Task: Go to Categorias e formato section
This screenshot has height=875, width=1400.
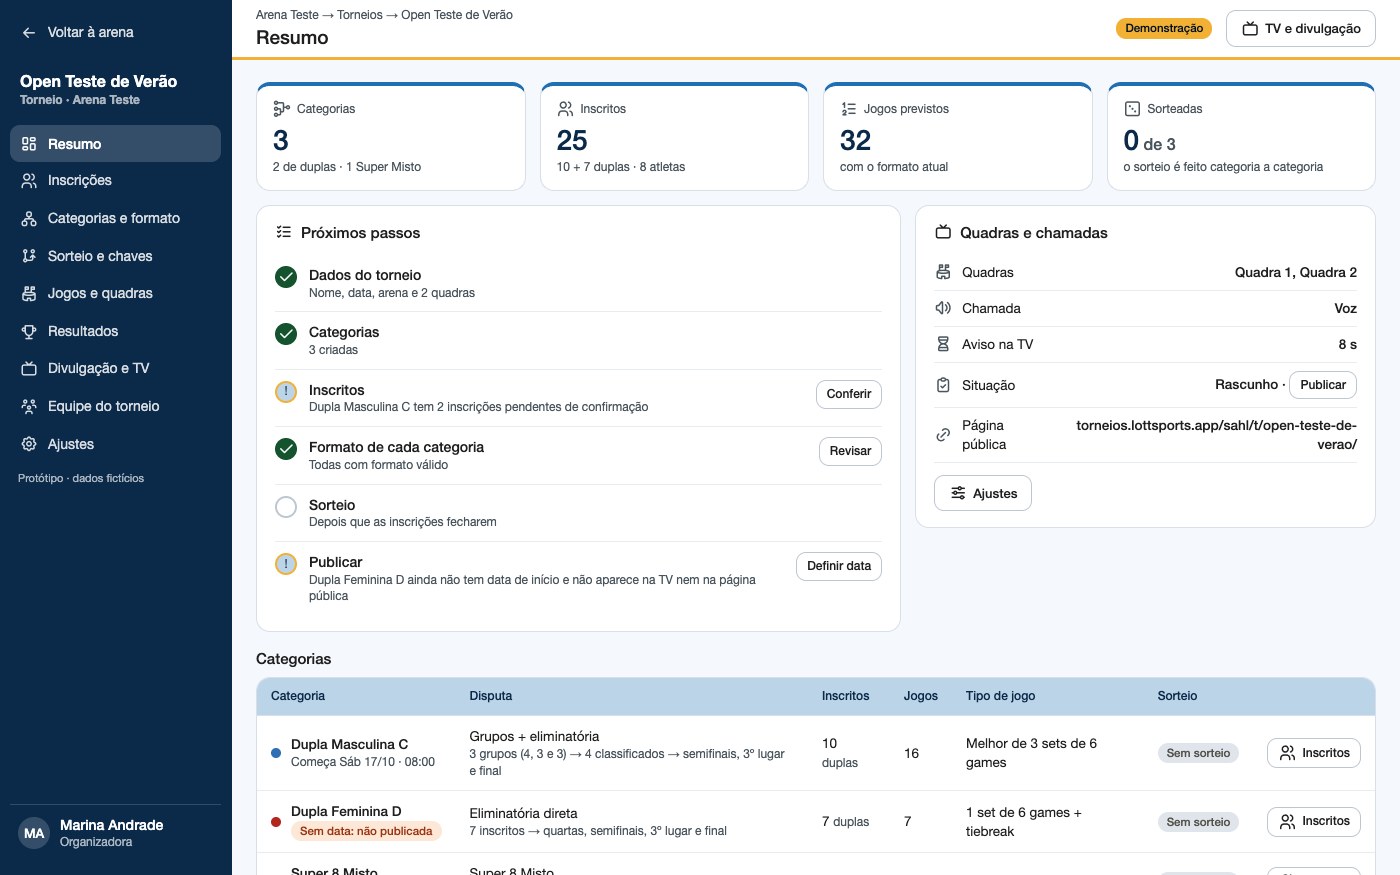Action: coord(115,218)
